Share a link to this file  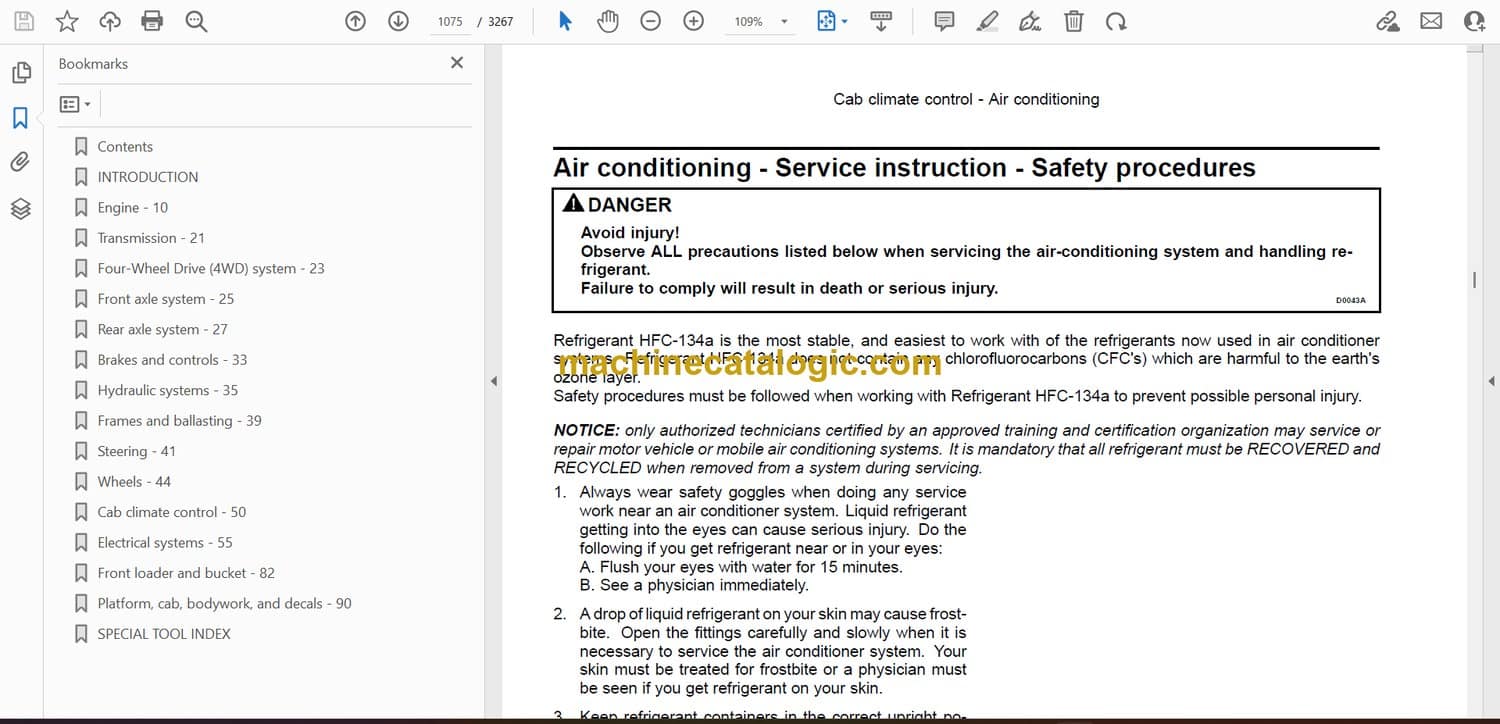click(x=1388, y=21)
